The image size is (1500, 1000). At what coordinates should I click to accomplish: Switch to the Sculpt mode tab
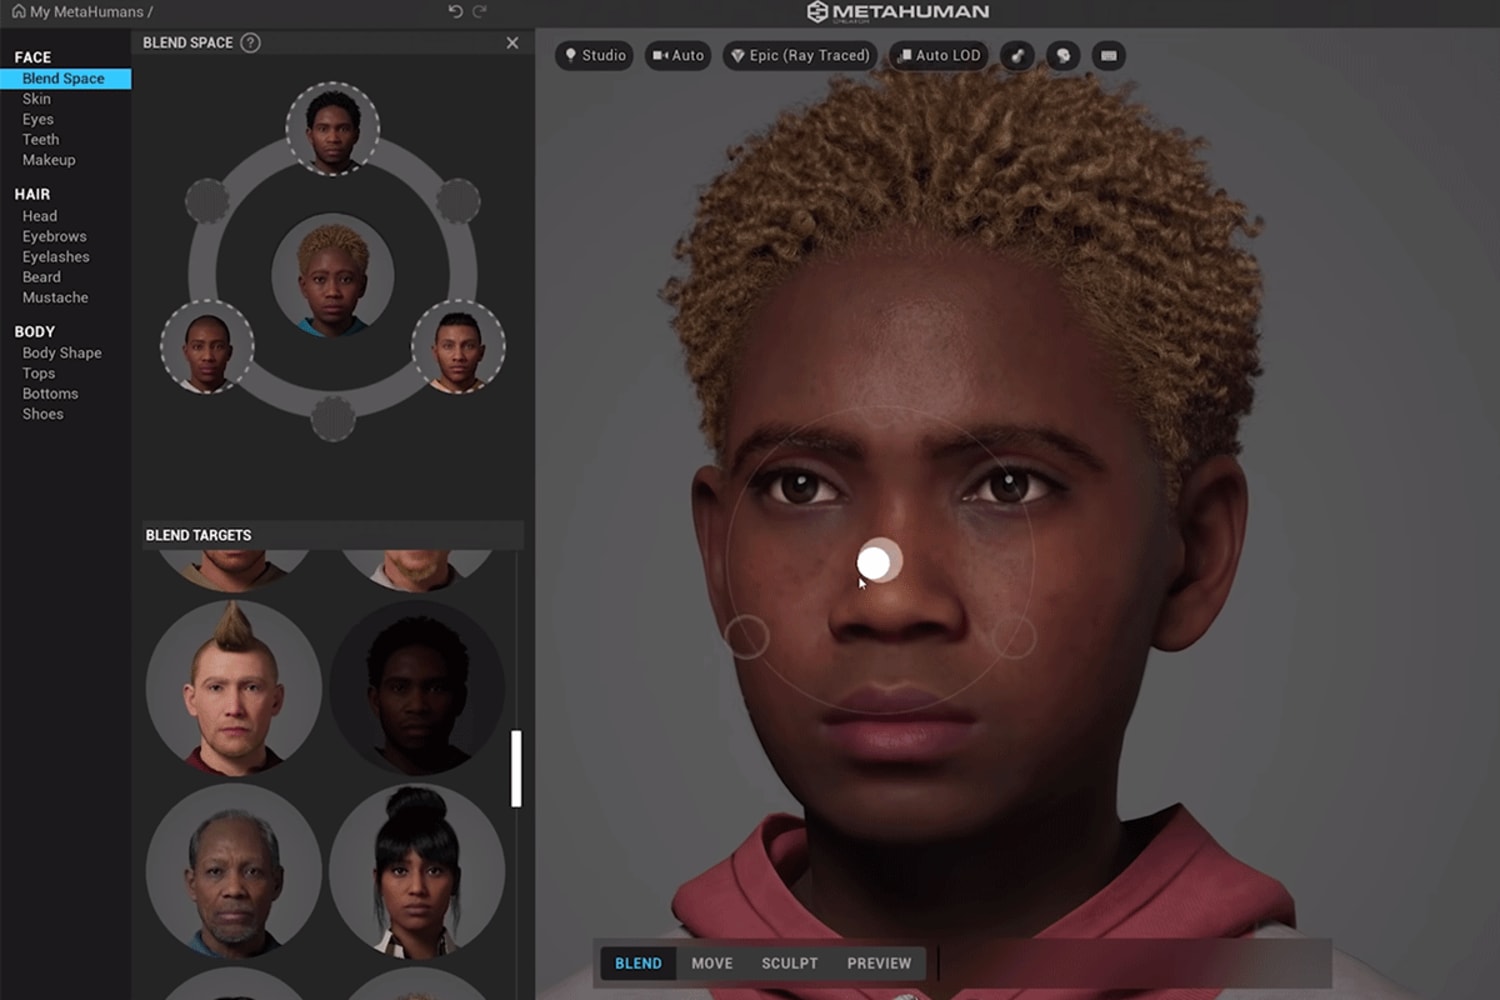point(790,963)
